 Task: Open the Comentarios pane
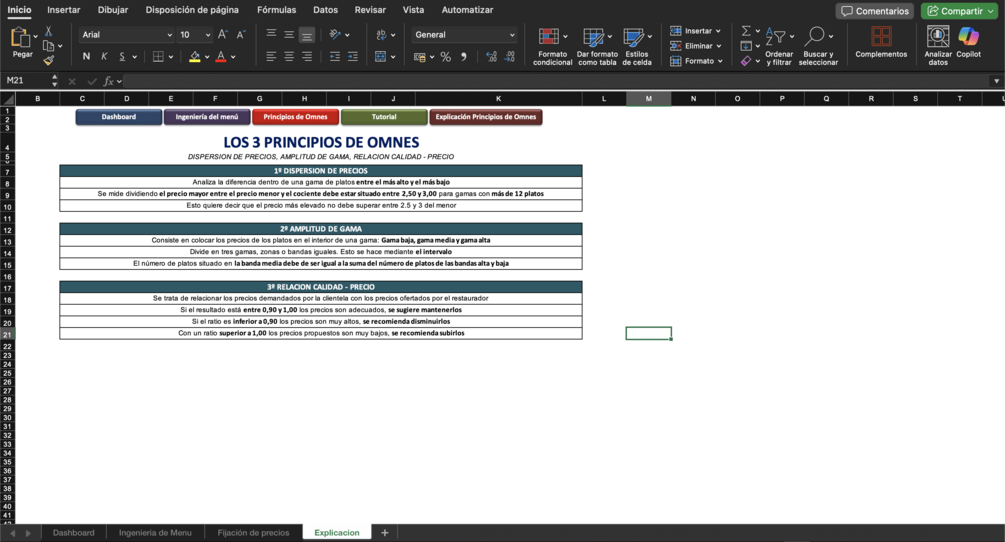click(874, 11)
